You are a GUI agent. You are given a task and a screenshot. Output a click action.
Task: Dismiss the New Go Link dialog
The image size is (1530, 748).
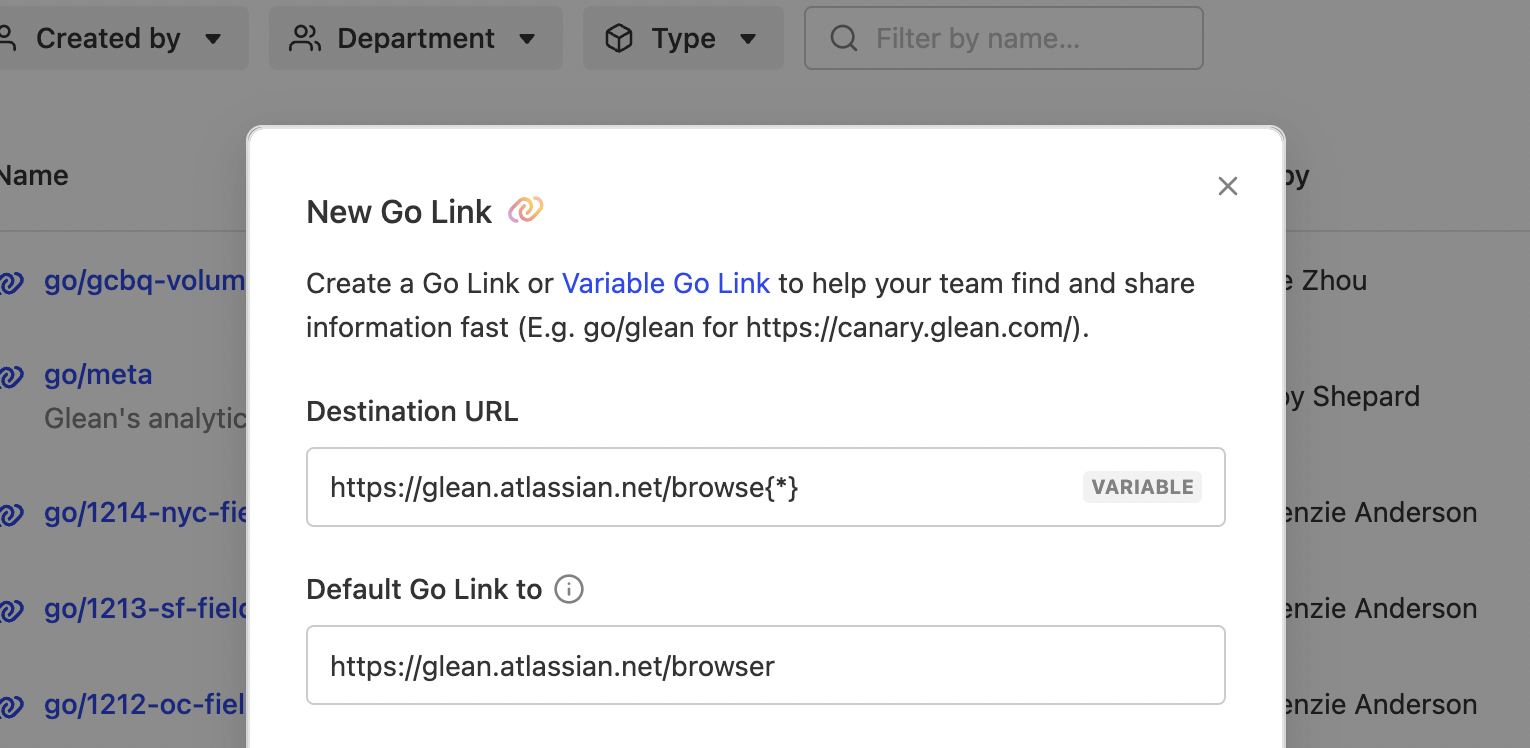(x=1228, y=186)
